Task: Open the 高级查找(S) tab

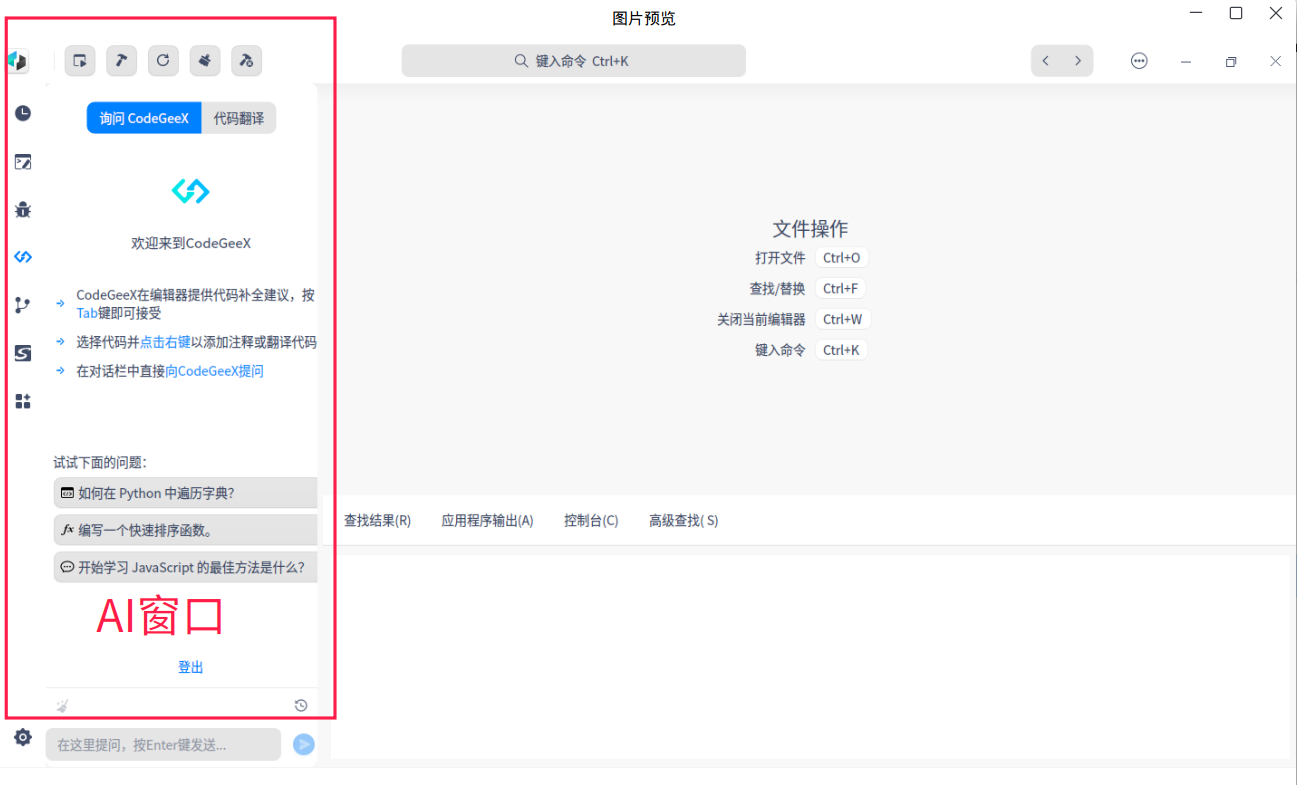Action: [x=683, y=520]
